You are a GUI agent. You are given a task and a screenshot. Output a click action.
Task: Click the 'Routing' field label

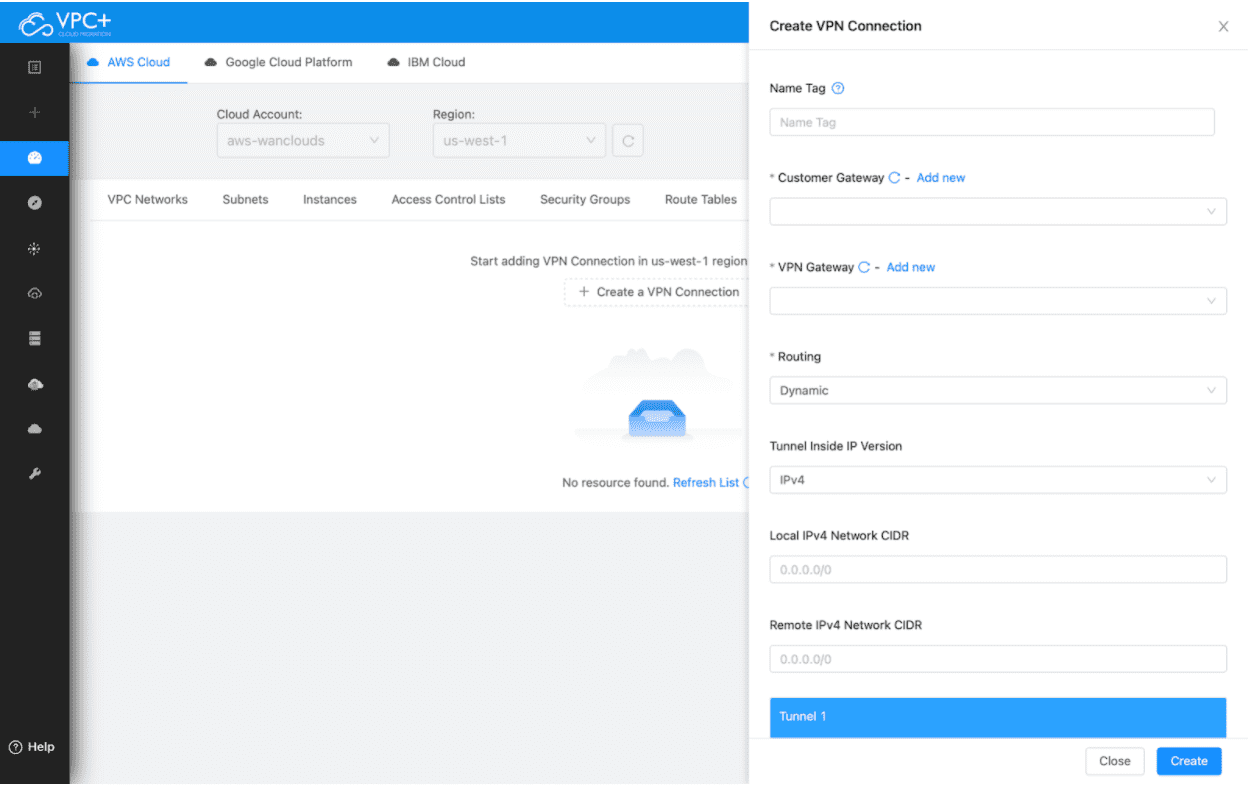[800, 357]
